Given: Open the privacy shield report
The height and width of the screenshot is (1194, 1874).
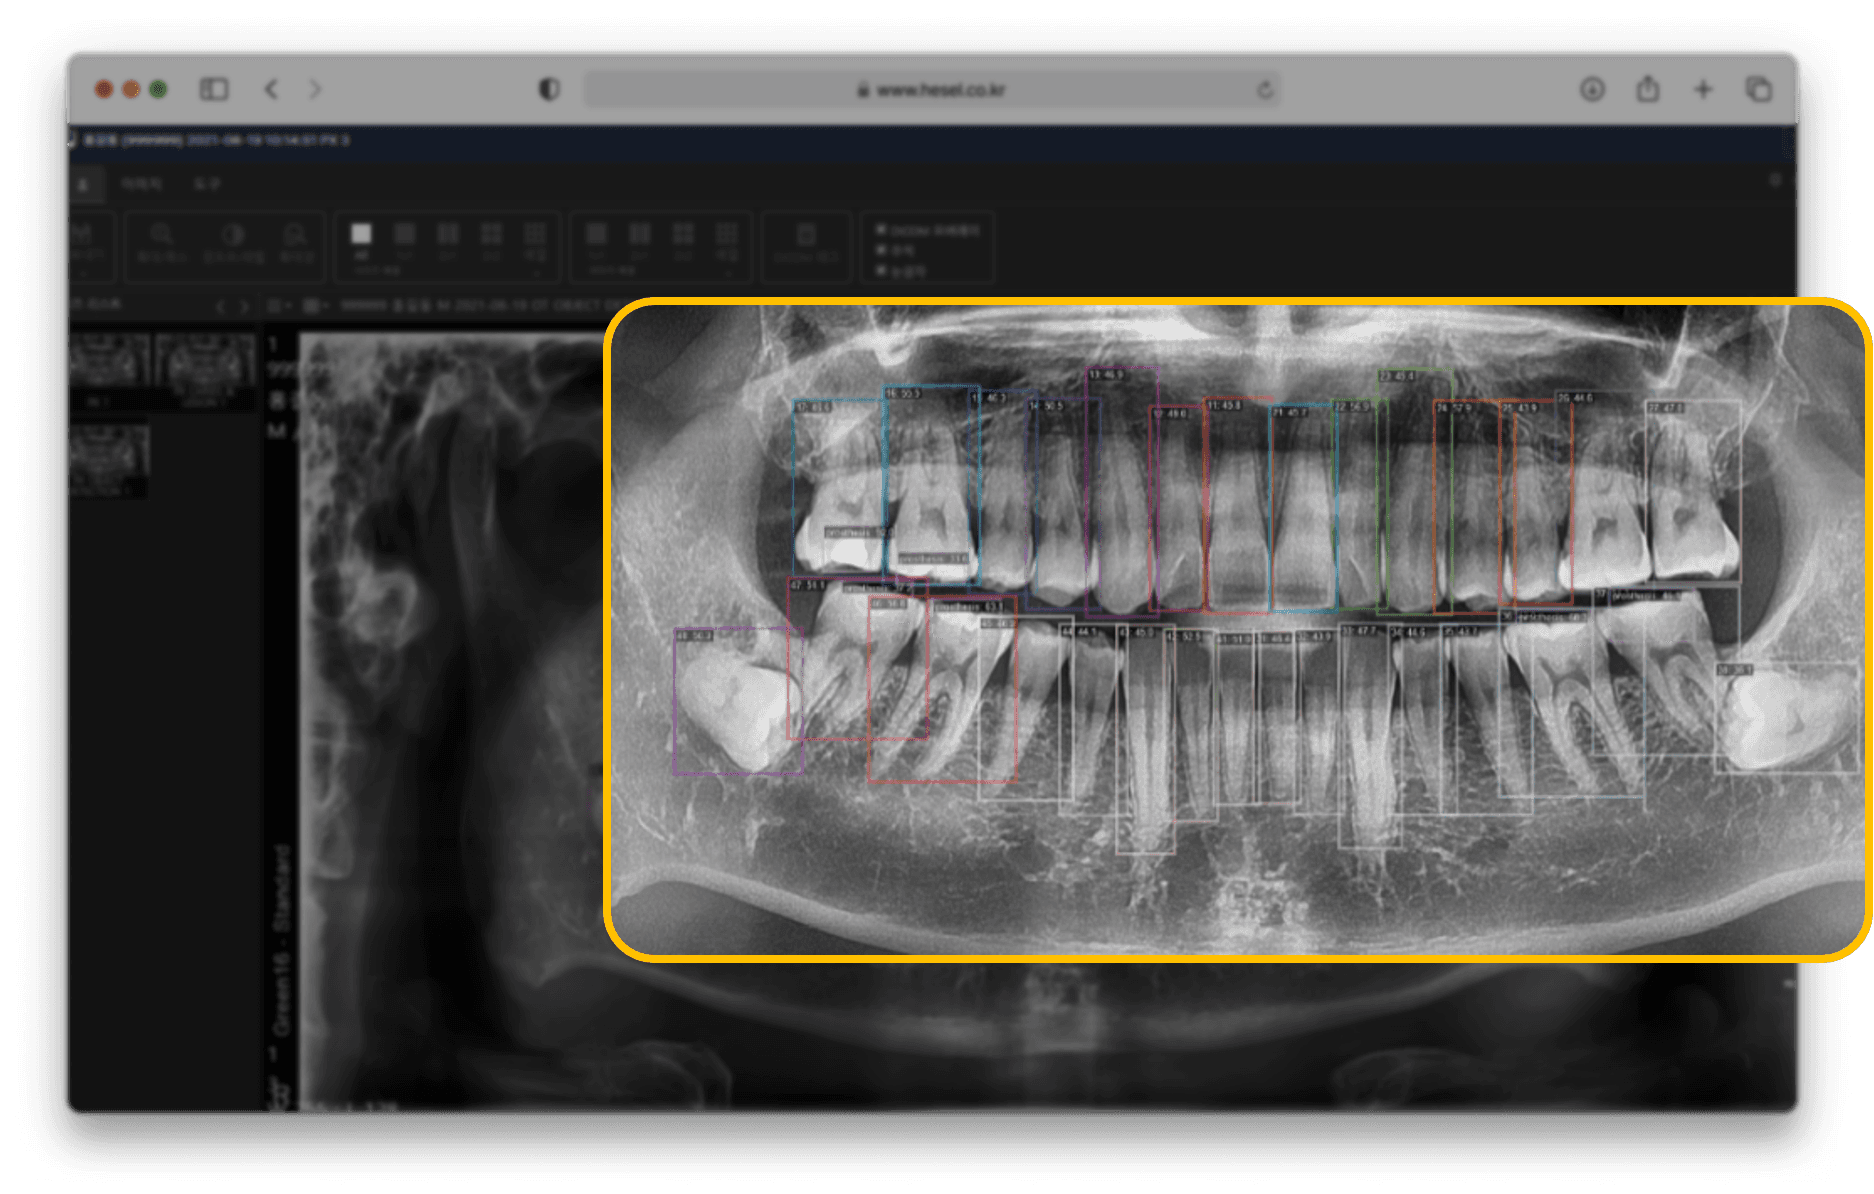Looking at the screenshot, I should [549, 89].
